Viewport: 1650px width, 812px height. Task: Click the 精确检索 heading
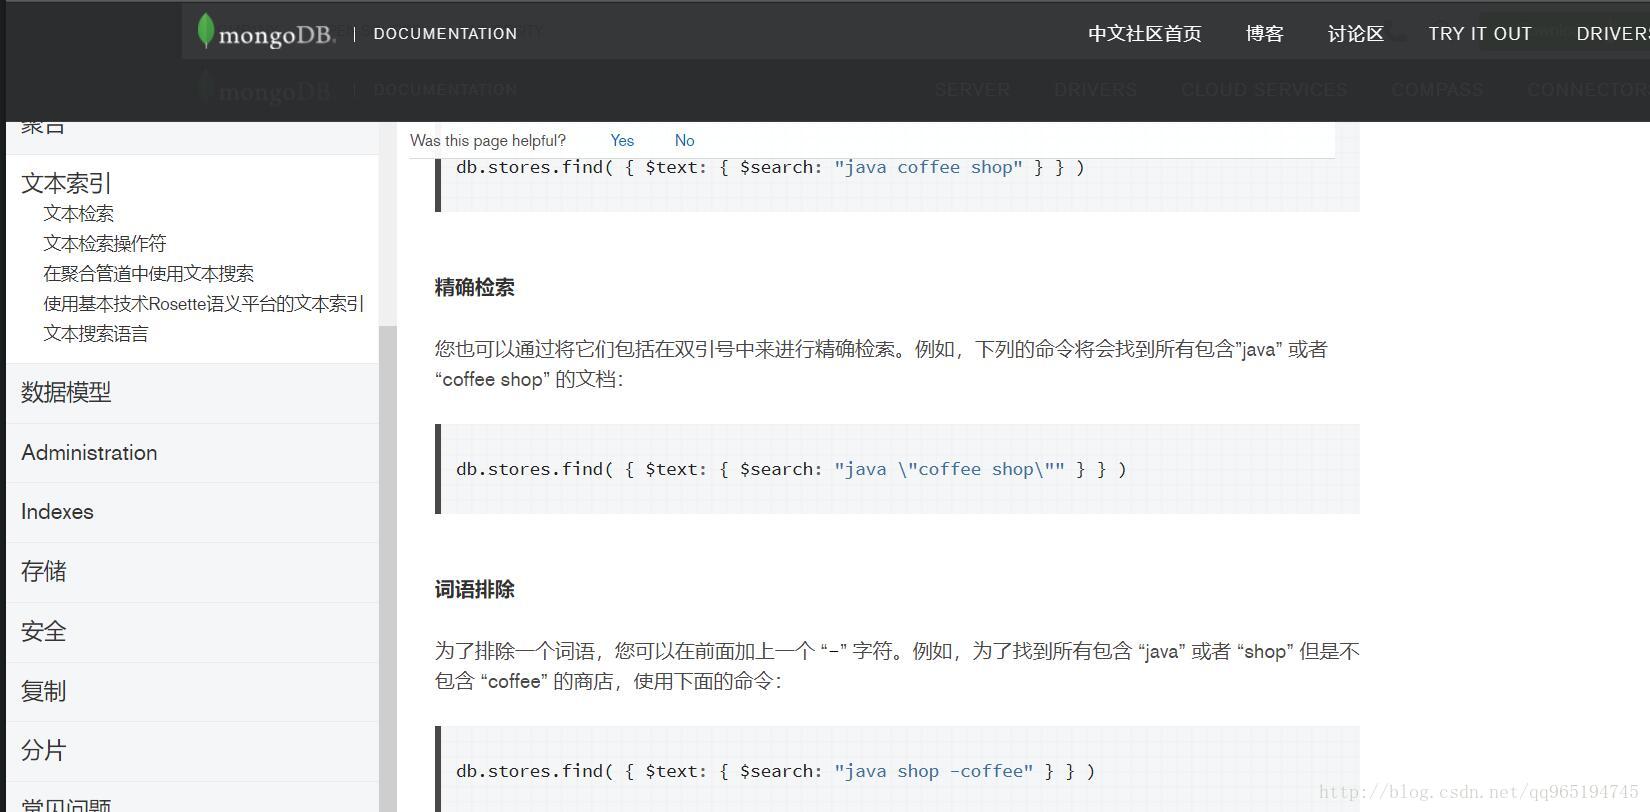click(x=475, y=288)
